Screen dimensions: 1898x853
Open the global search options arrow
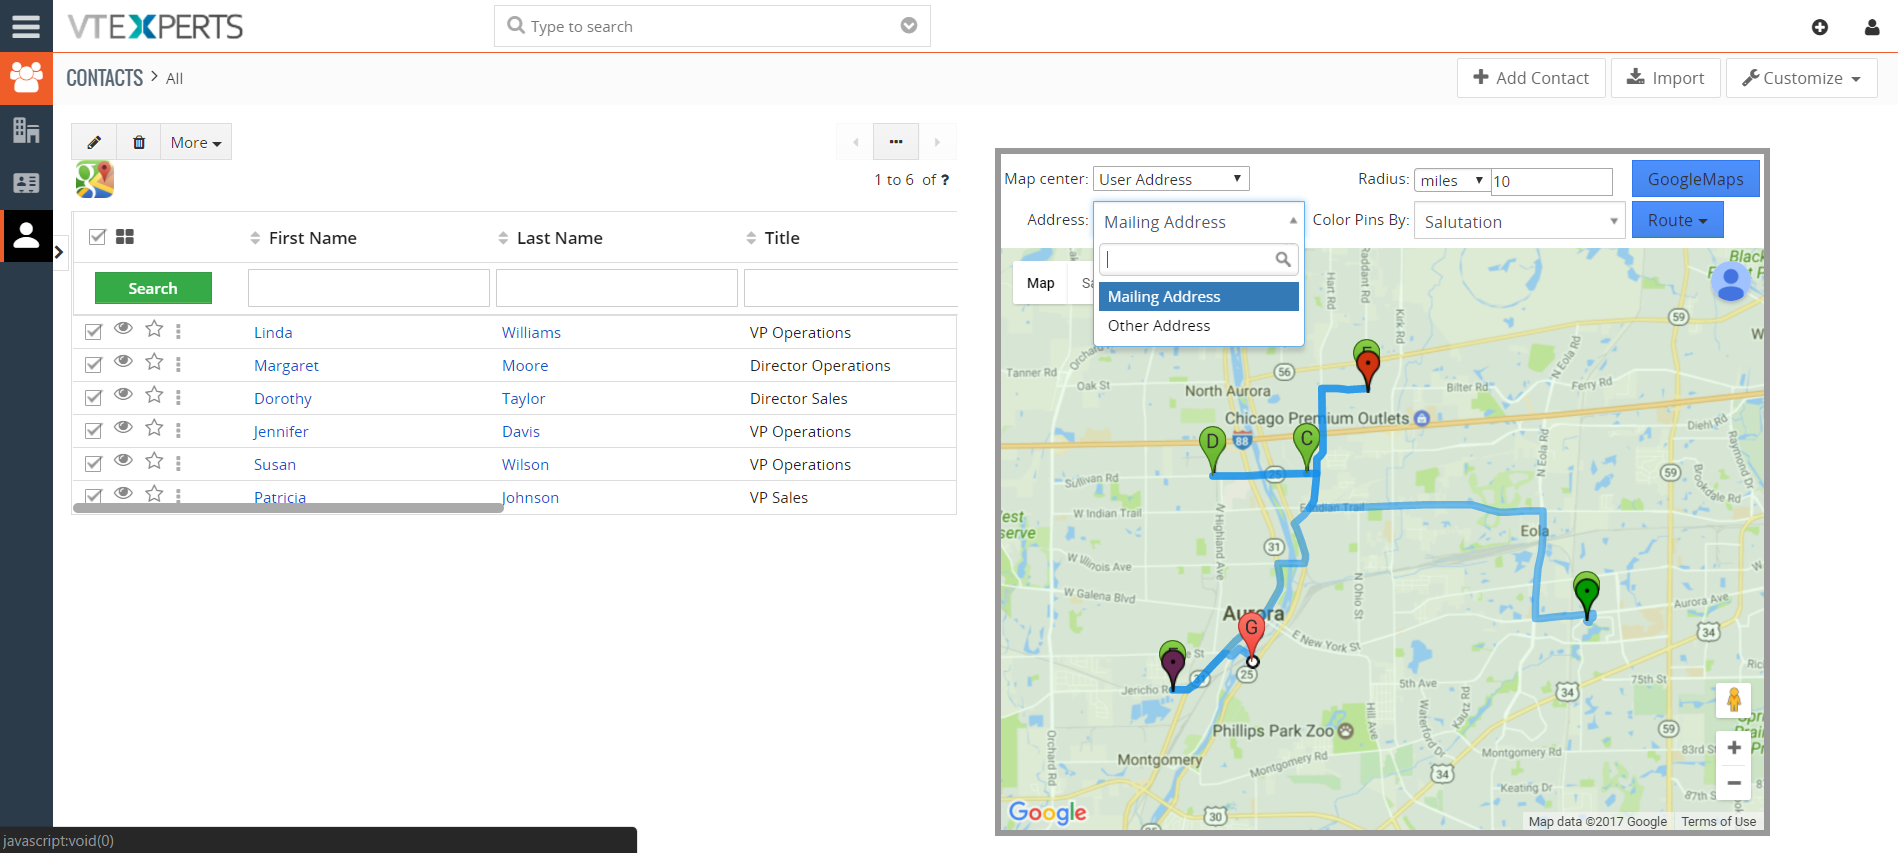[909, 26]
